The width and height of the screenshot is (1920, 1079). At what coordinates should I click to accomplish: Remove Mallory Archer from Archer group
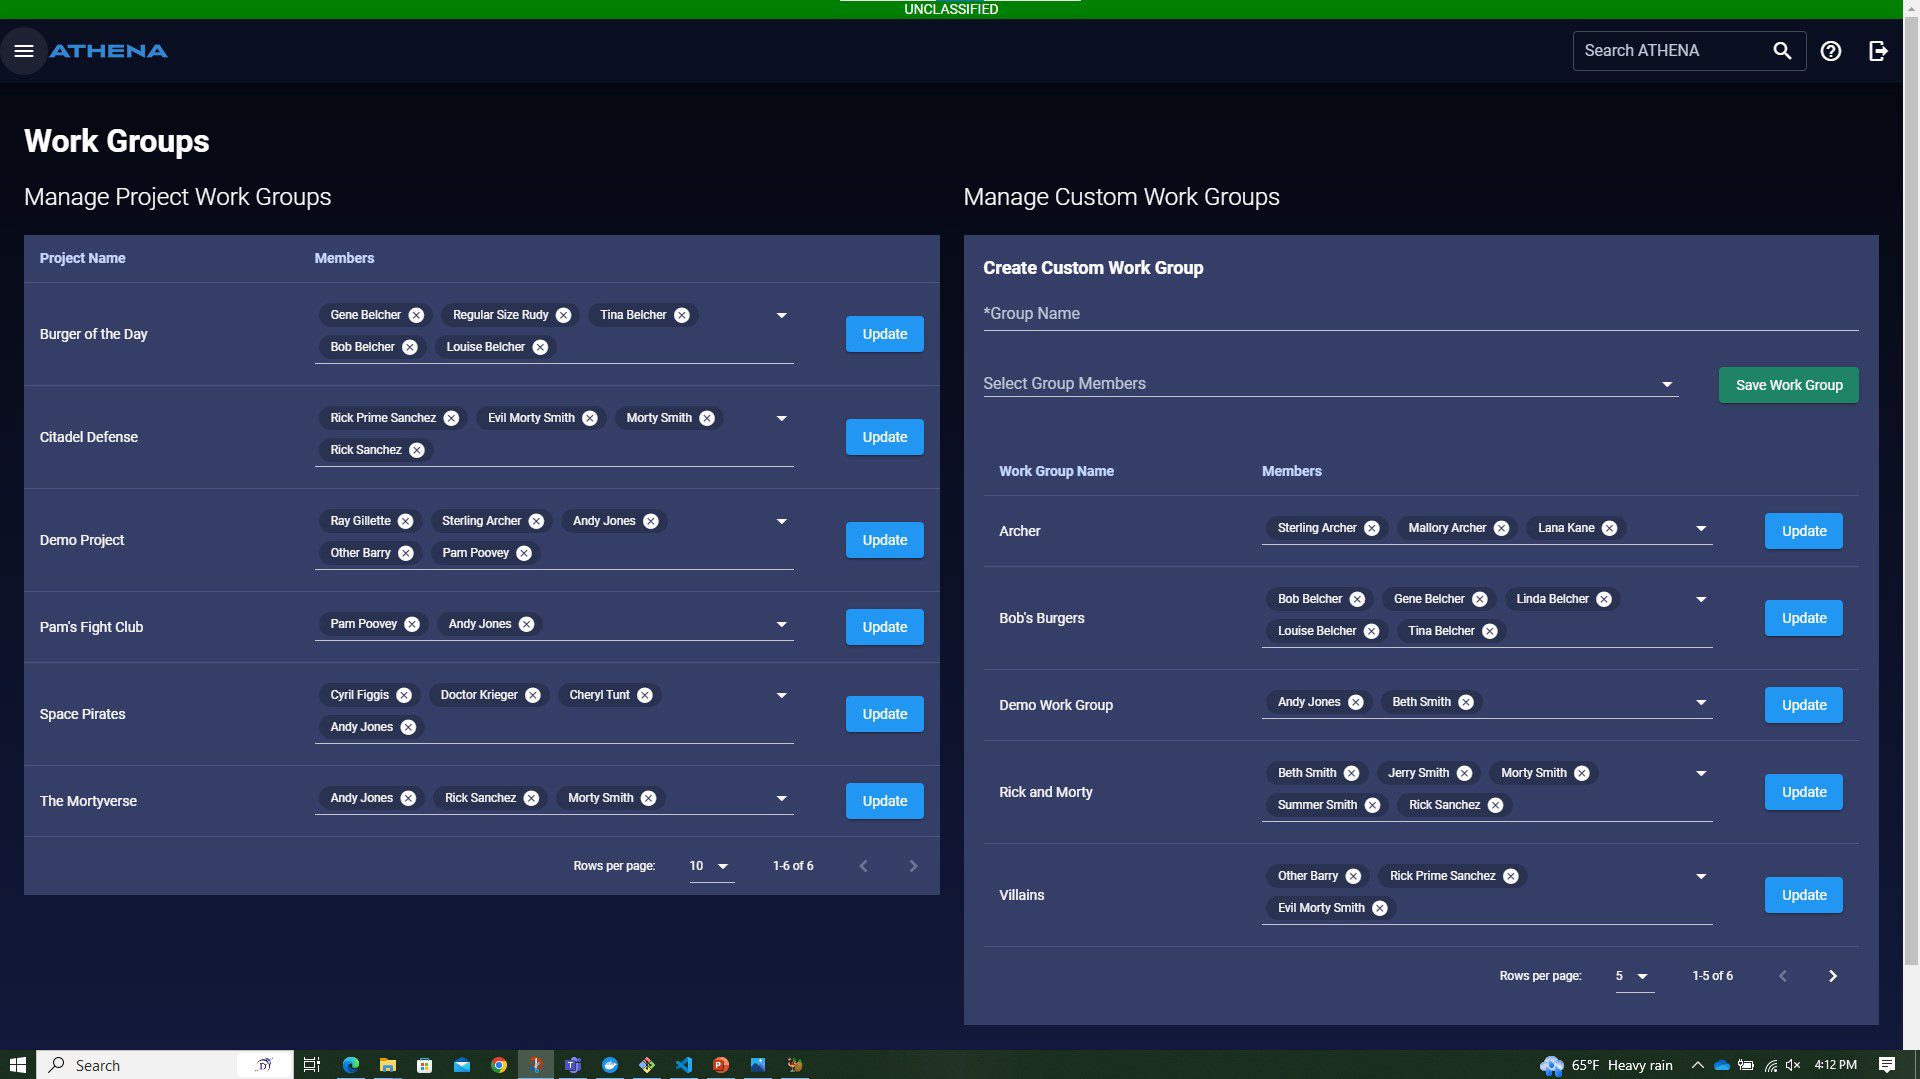1501,528
